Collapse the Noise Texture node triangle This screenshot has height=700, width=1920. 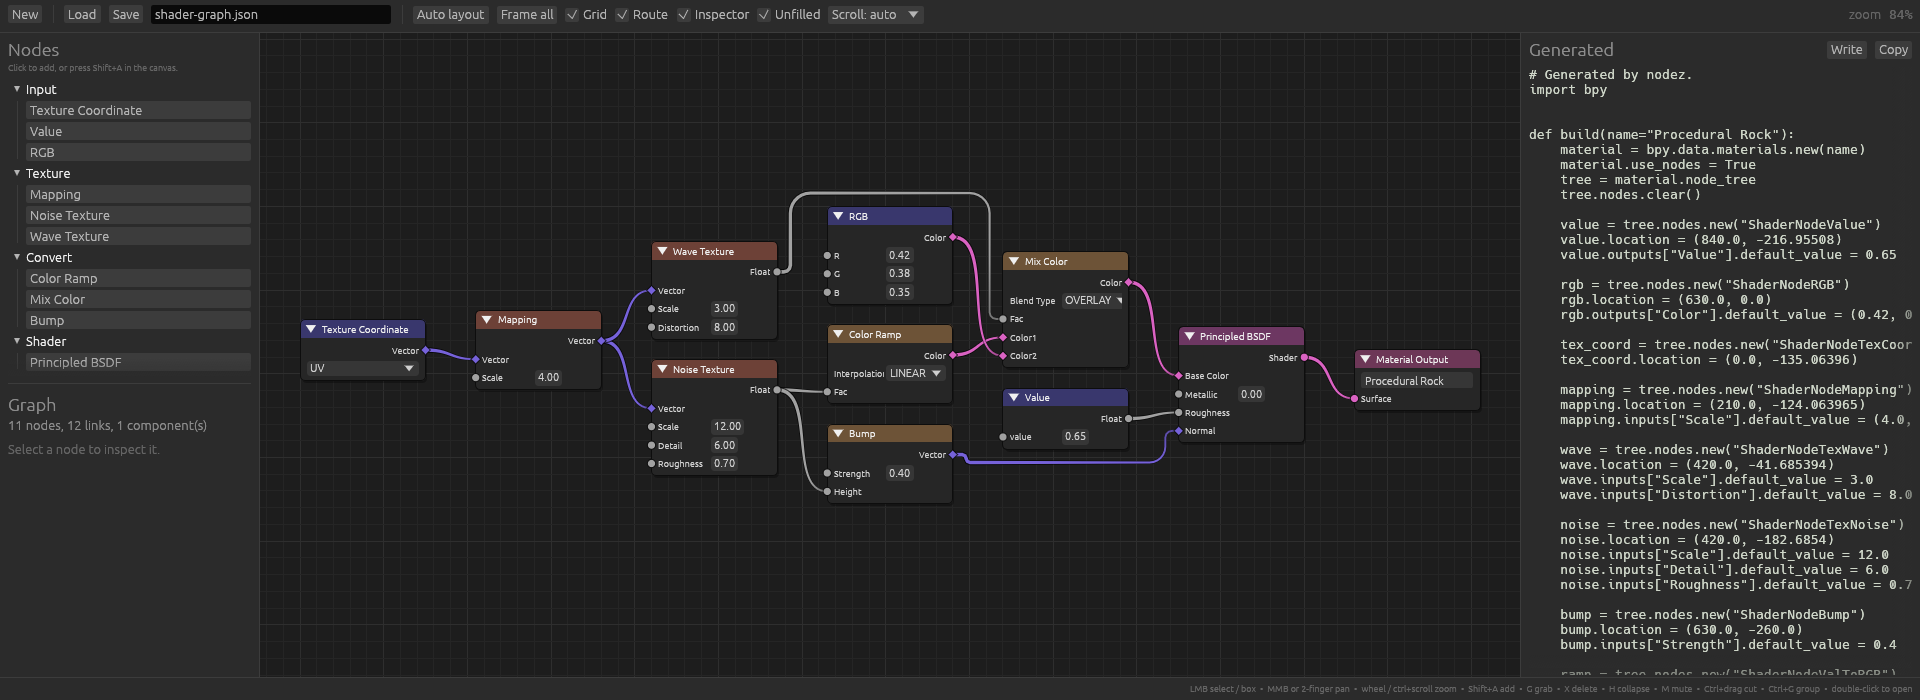662,369
